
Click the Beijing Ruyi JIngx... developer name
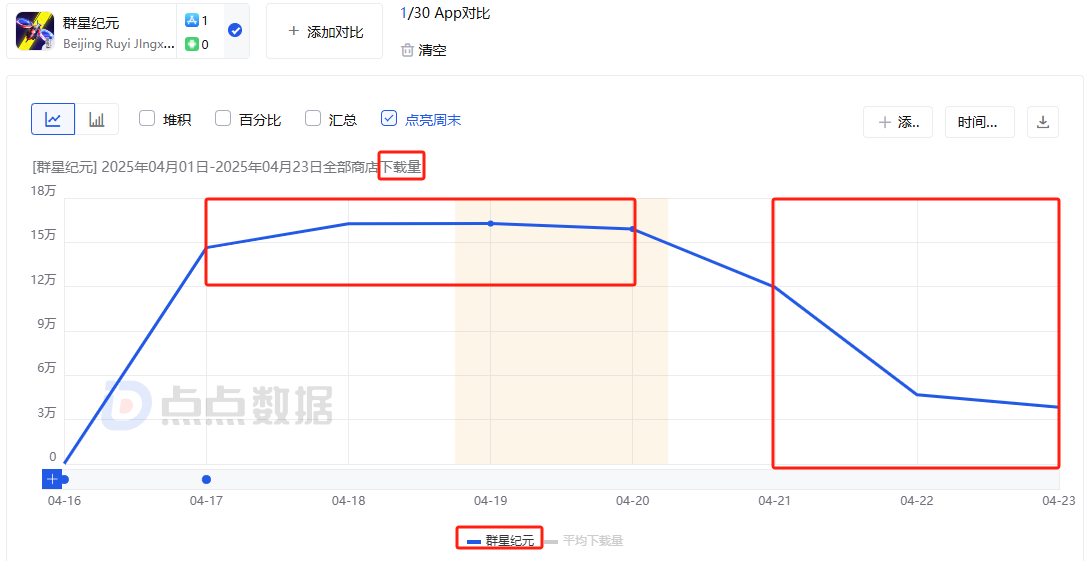click(119, 44)
